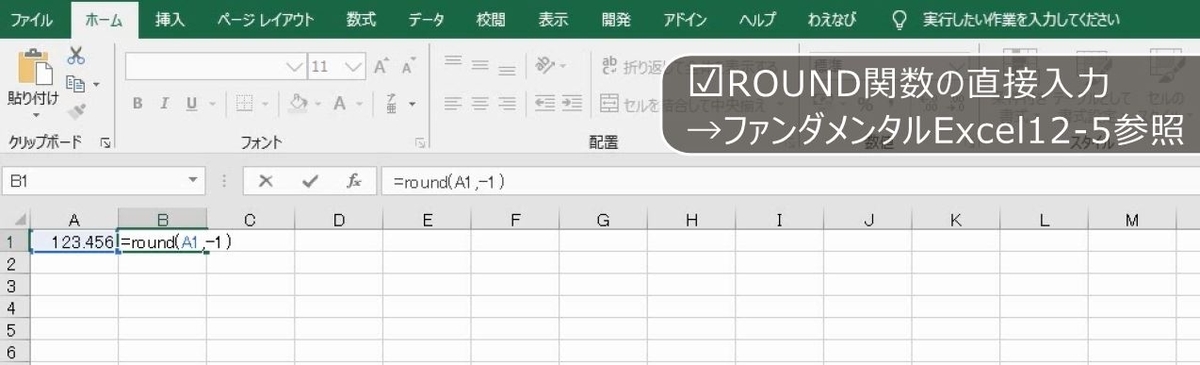Screen dimensions: 1200x365
Task: Open the 表示 tab
Action: click(553, 20)
